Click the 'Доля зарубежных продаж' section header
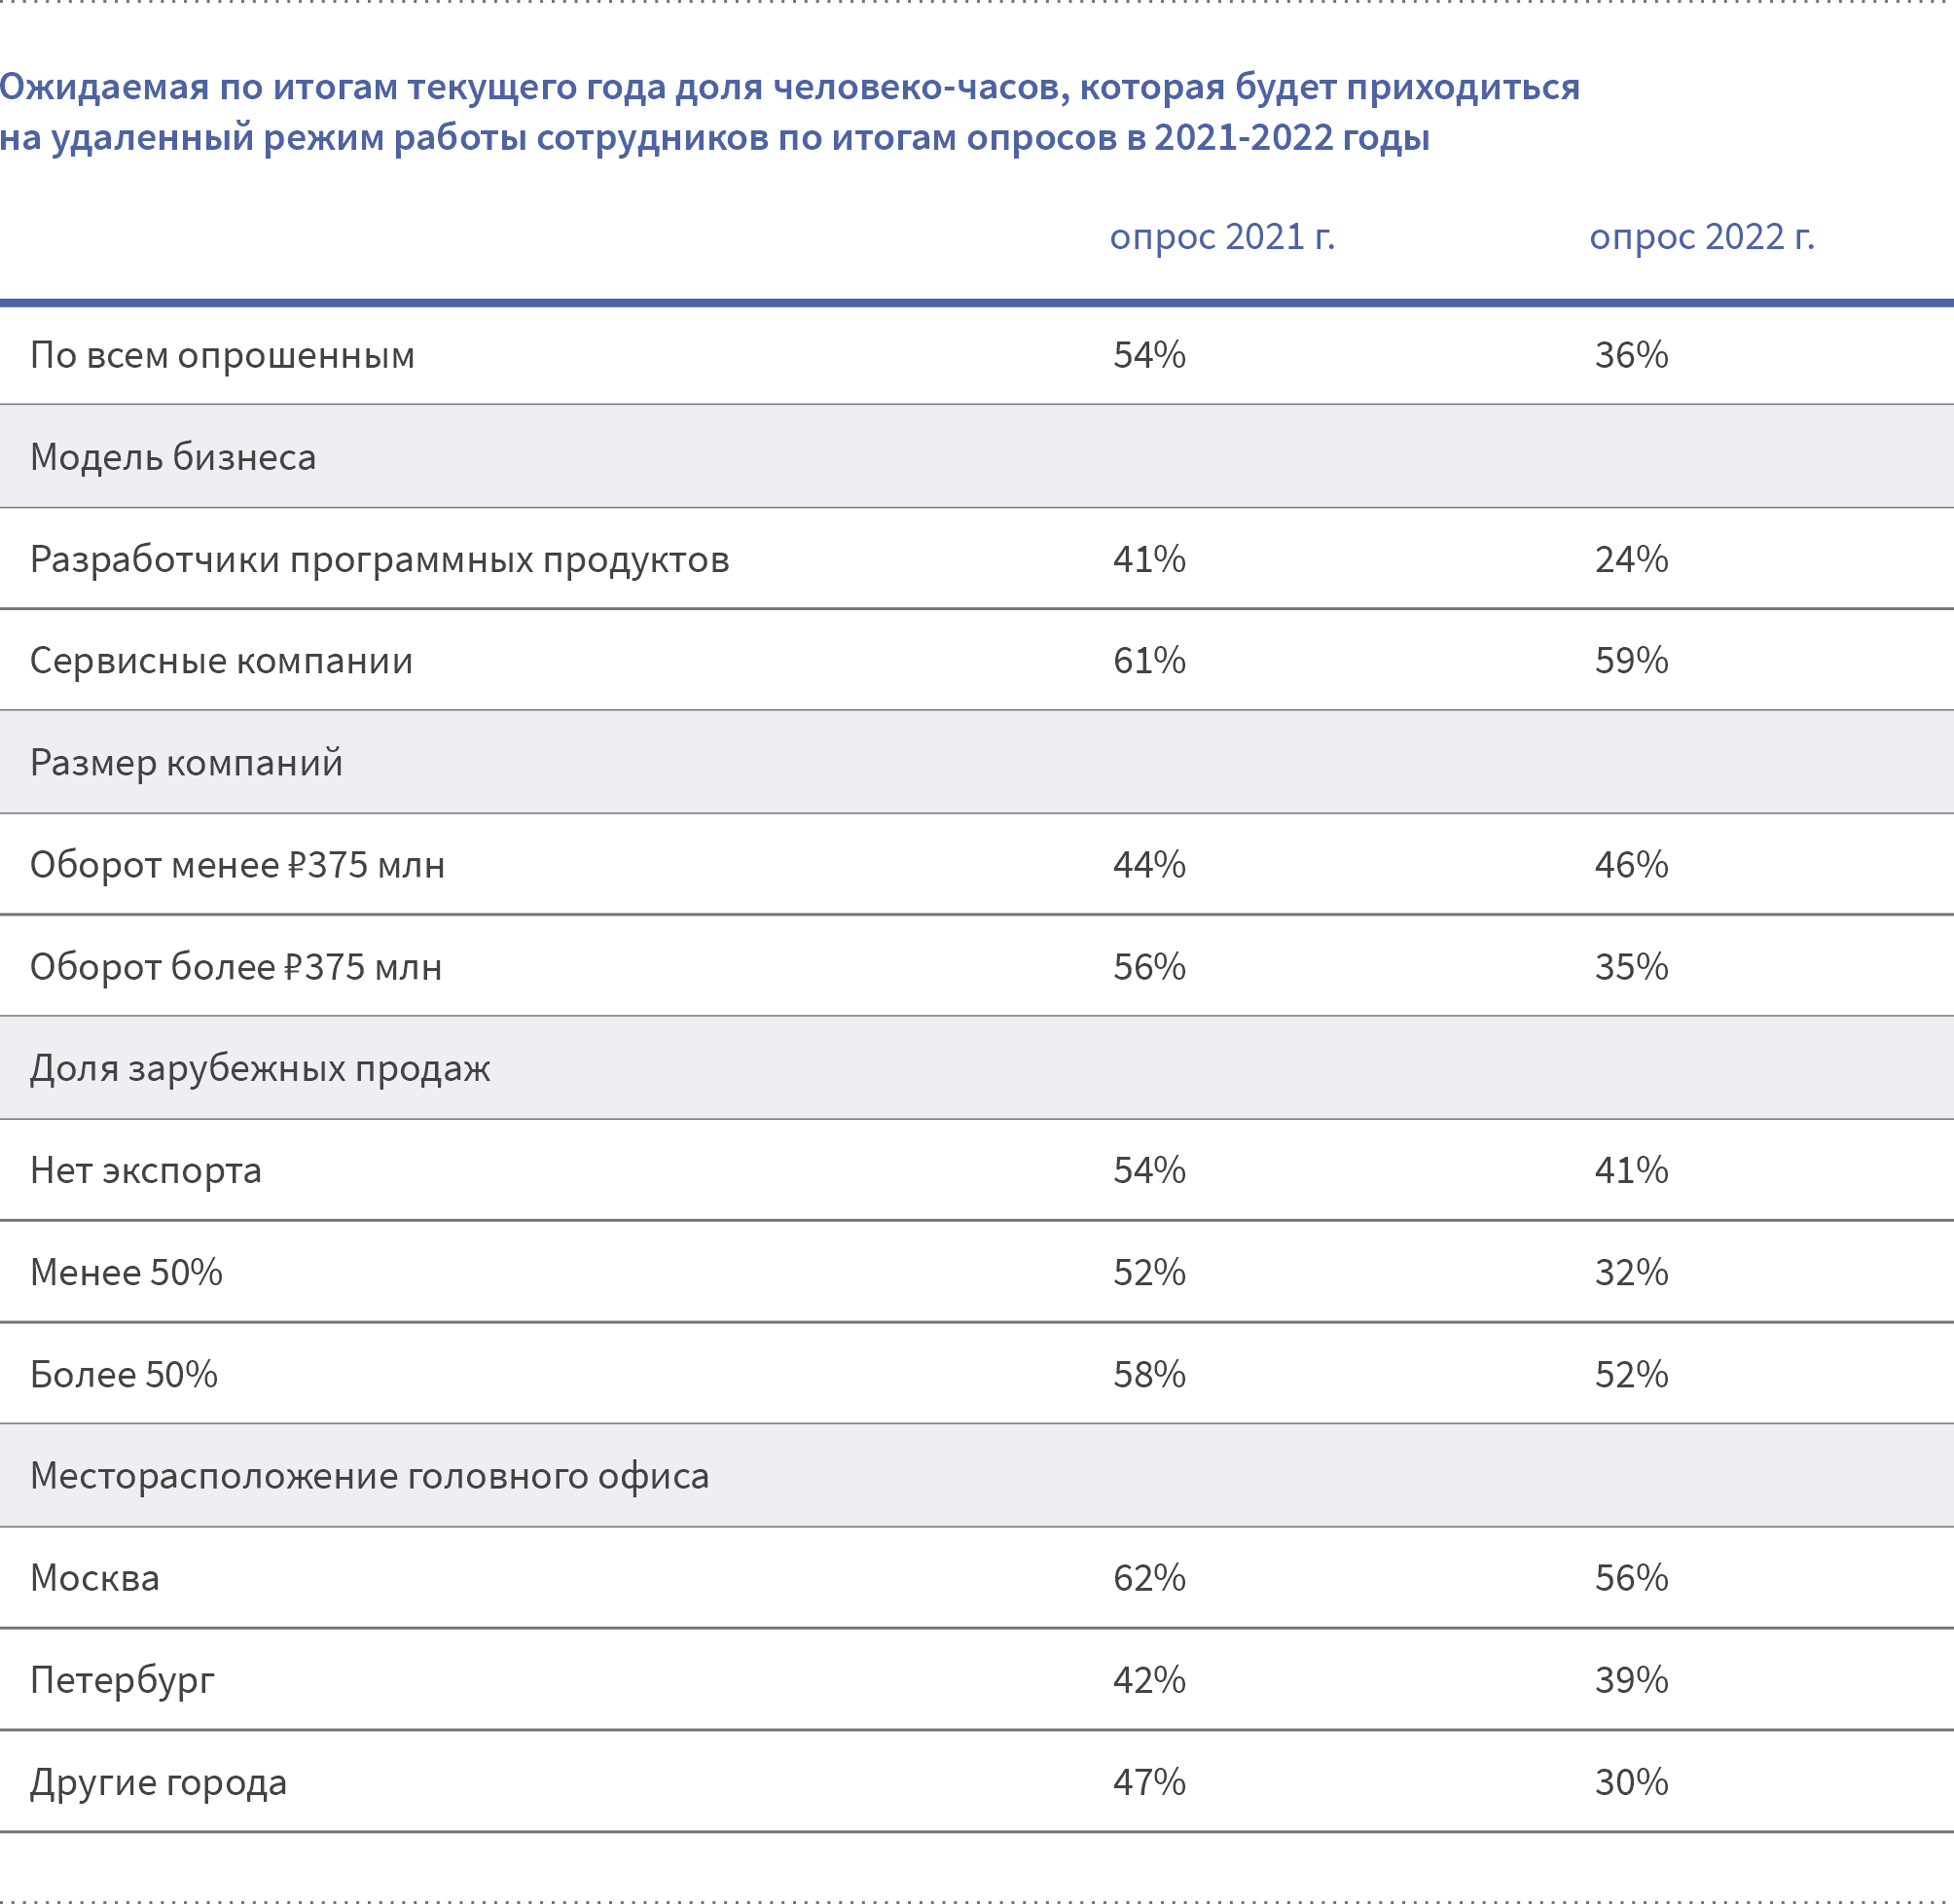 (260, 1069)
